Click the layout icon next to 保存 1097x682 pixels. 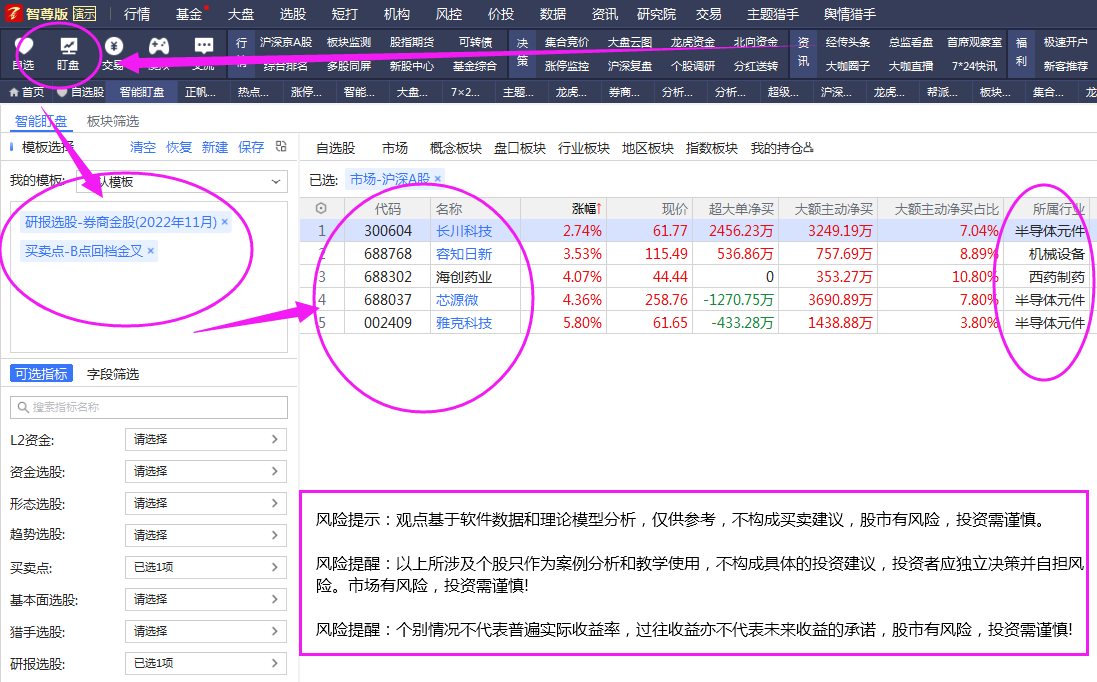point(281,146)
